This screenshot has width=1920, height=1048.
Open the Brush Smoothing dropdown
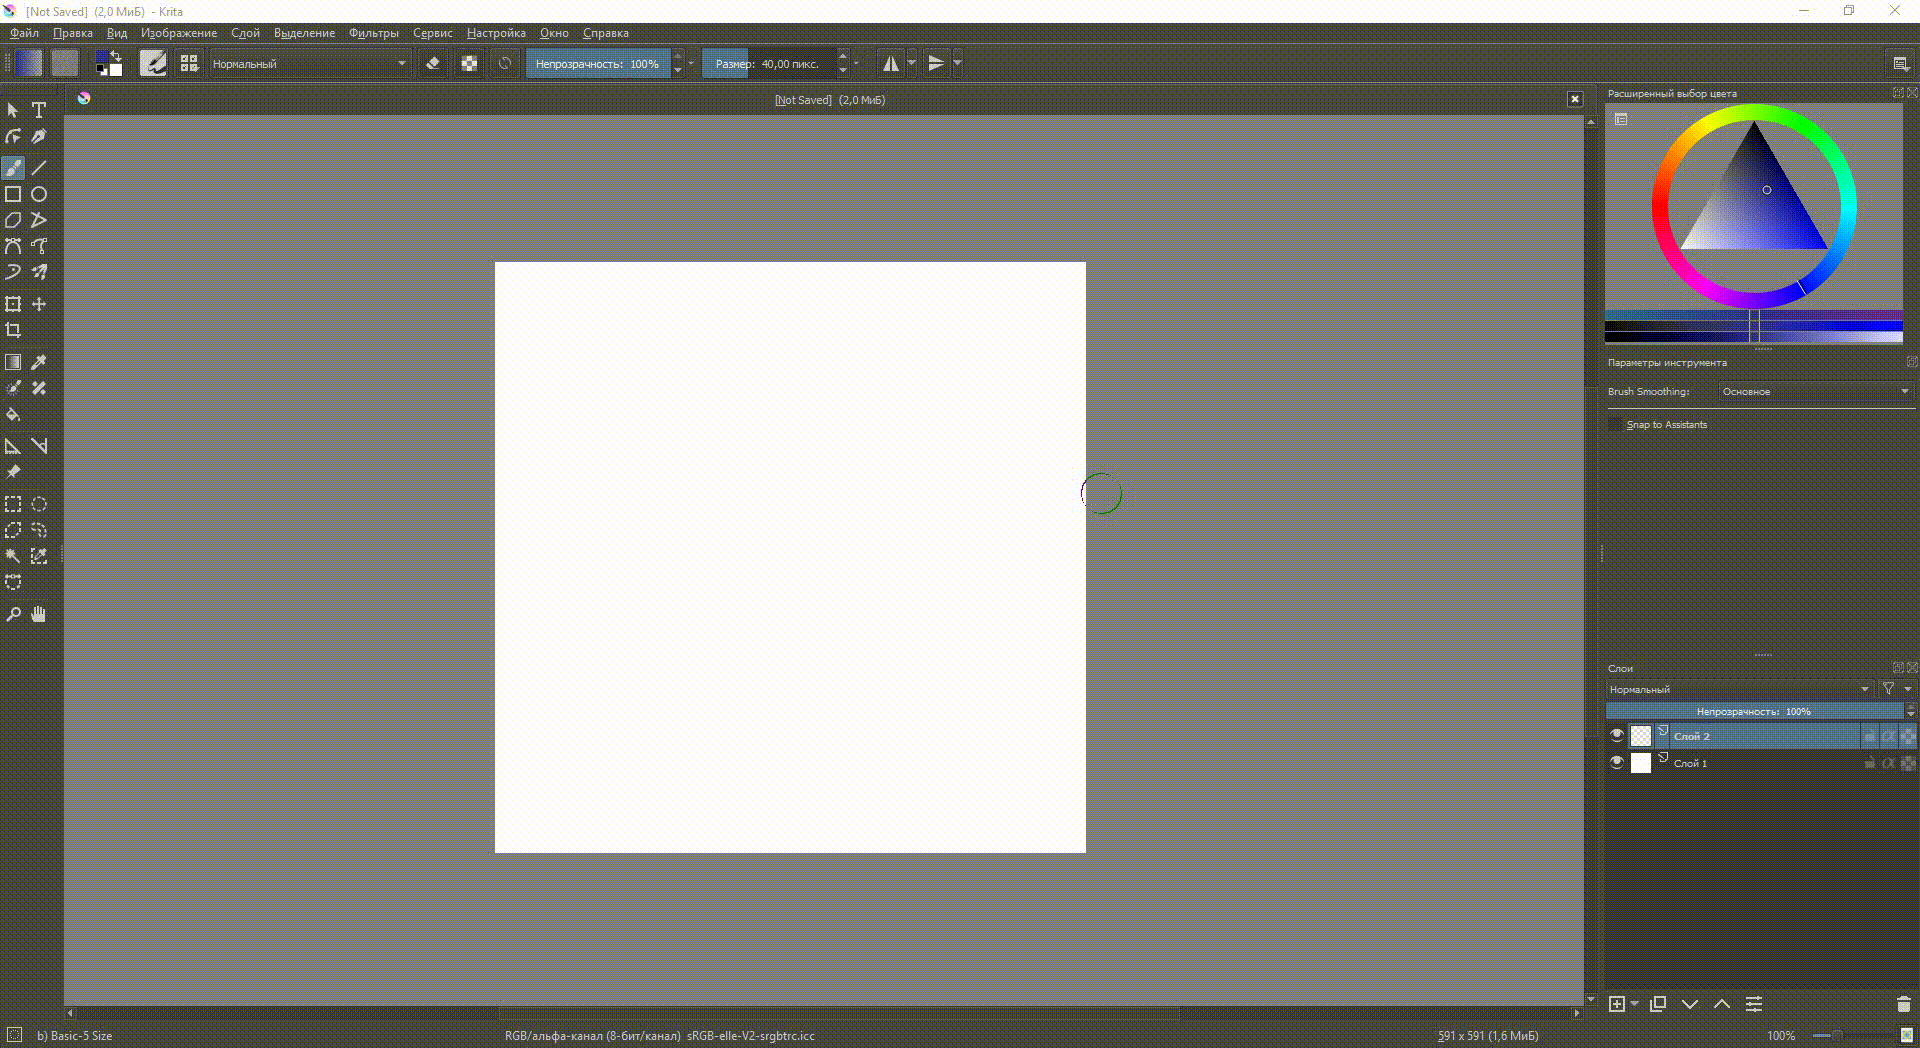coord(1815,391)
